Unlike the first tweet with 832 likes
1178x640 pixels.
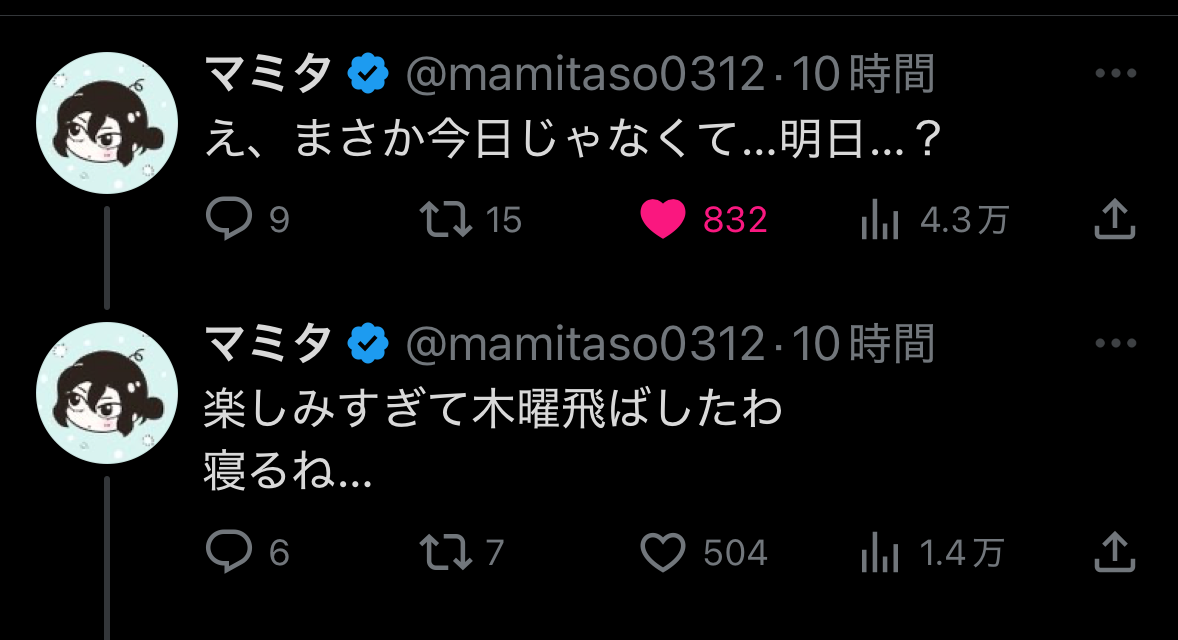(662, 220)
